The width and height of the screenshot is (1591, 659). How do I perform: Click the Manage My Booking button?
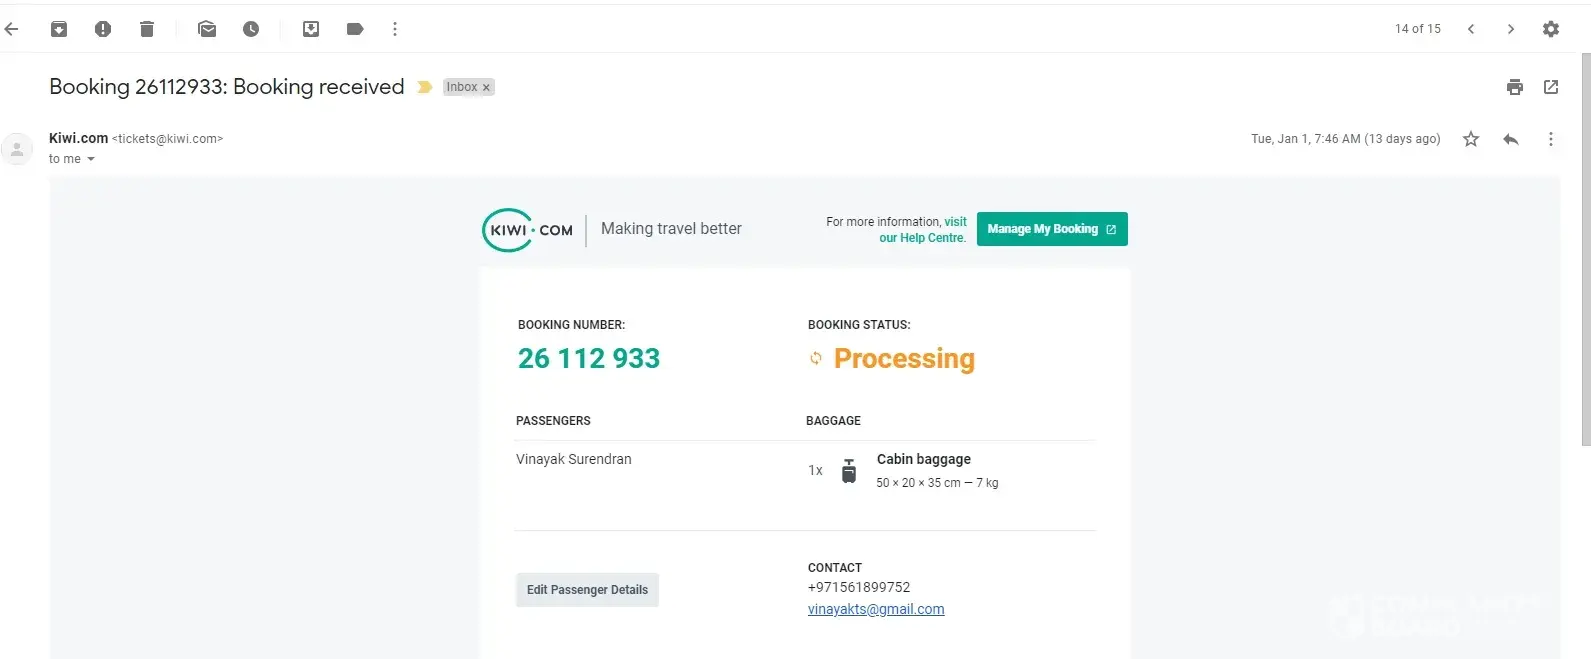(x=1052, y=229)
